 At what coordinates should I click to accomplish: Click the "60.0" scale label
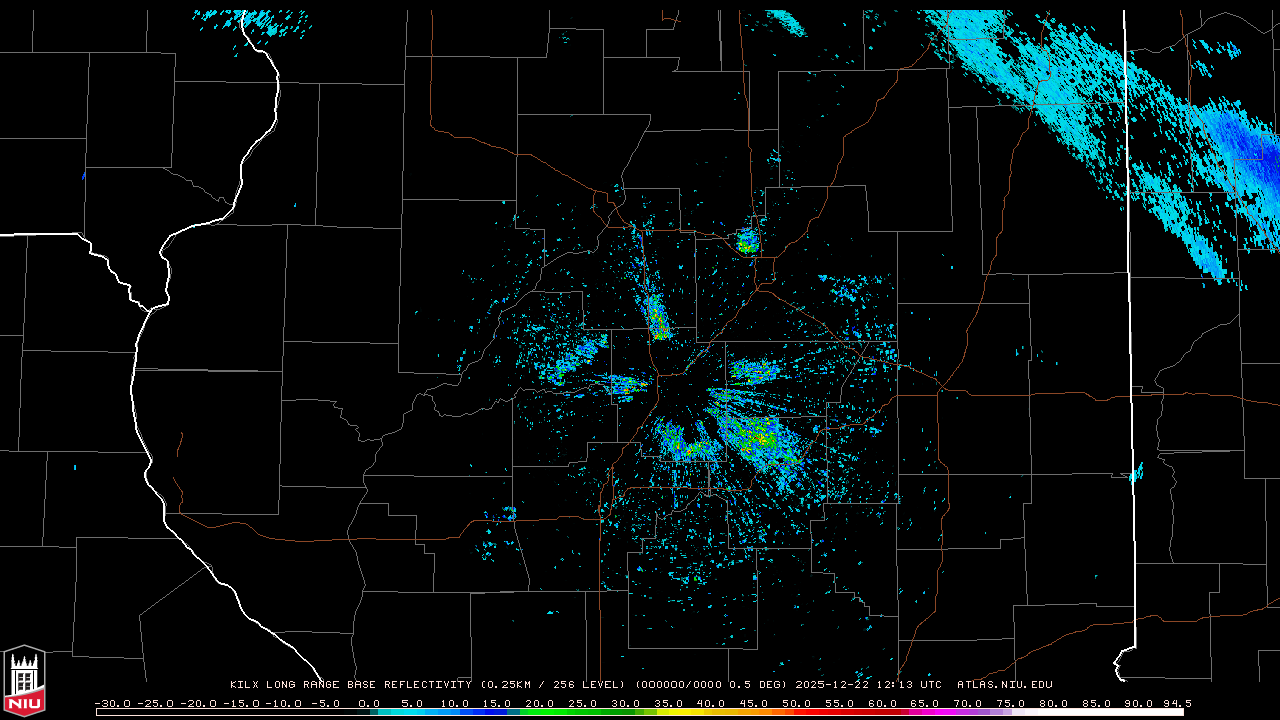(x=884, y=703)
